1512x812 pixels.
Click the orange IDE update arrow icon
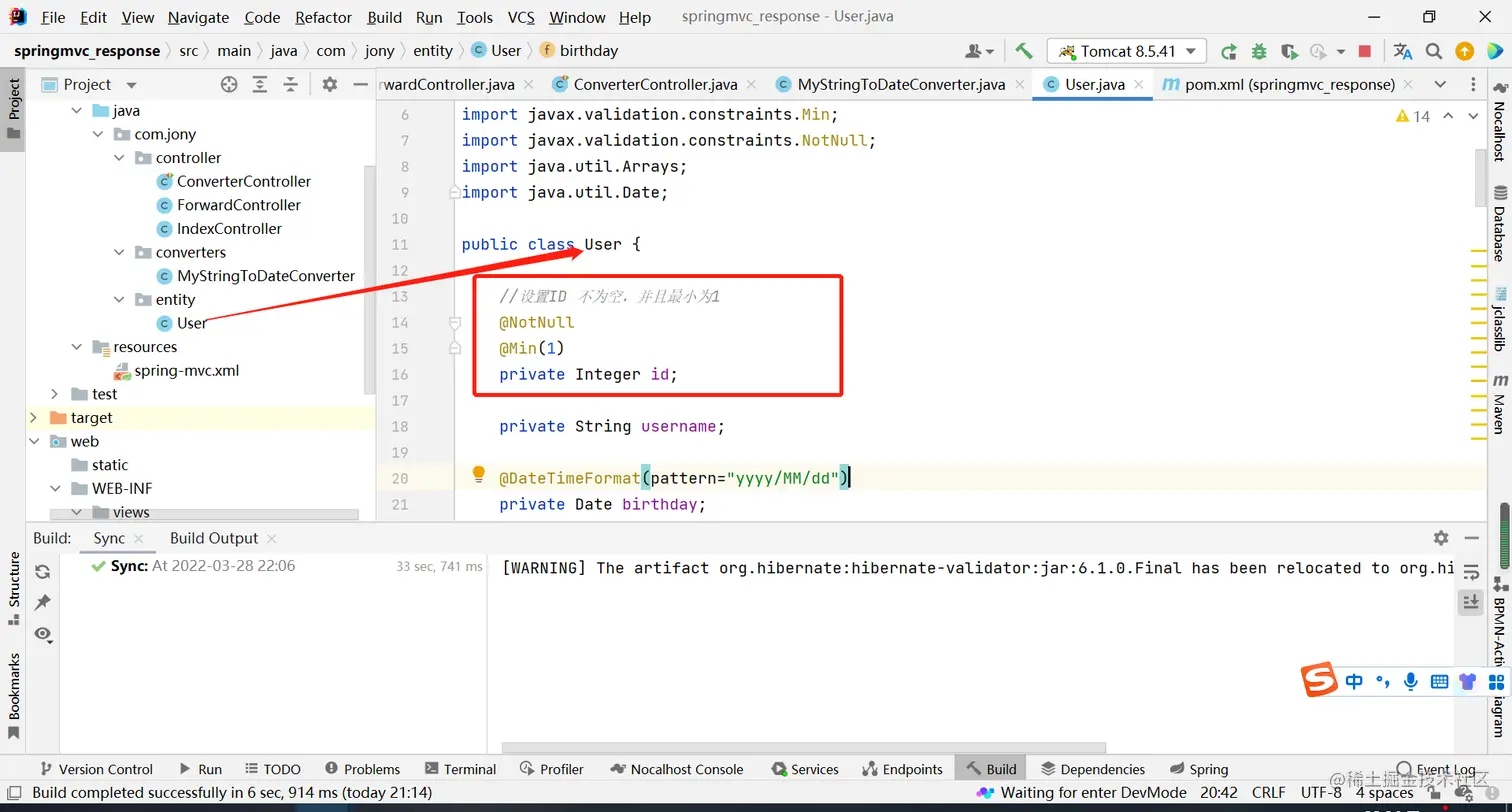pos(1464,51)
